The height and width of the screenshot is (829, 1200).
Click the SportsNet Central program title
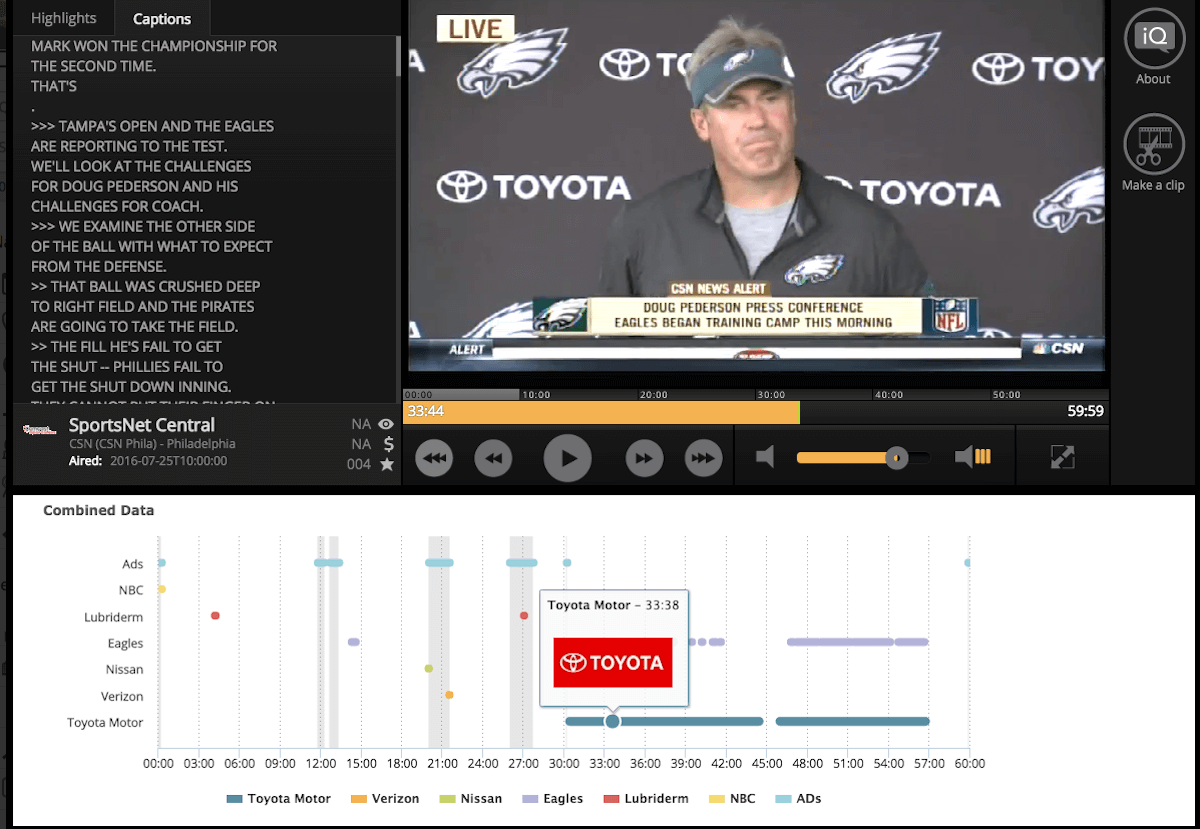142,425
